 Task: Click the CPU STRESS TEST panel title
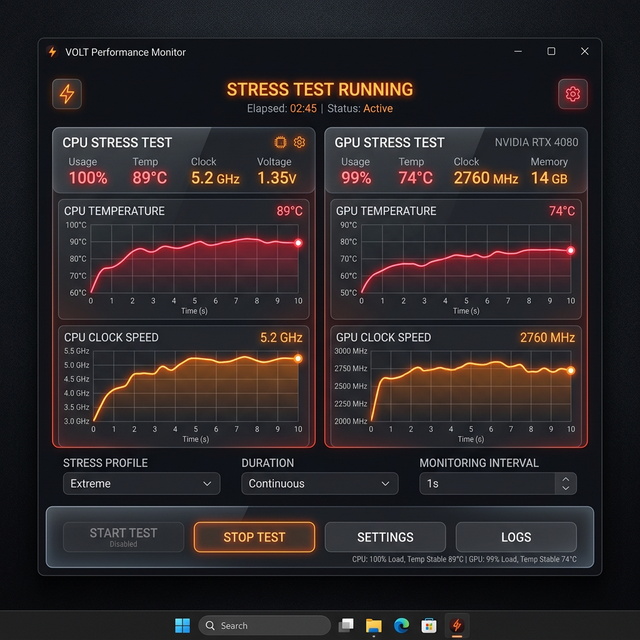(x=117, y=142)
